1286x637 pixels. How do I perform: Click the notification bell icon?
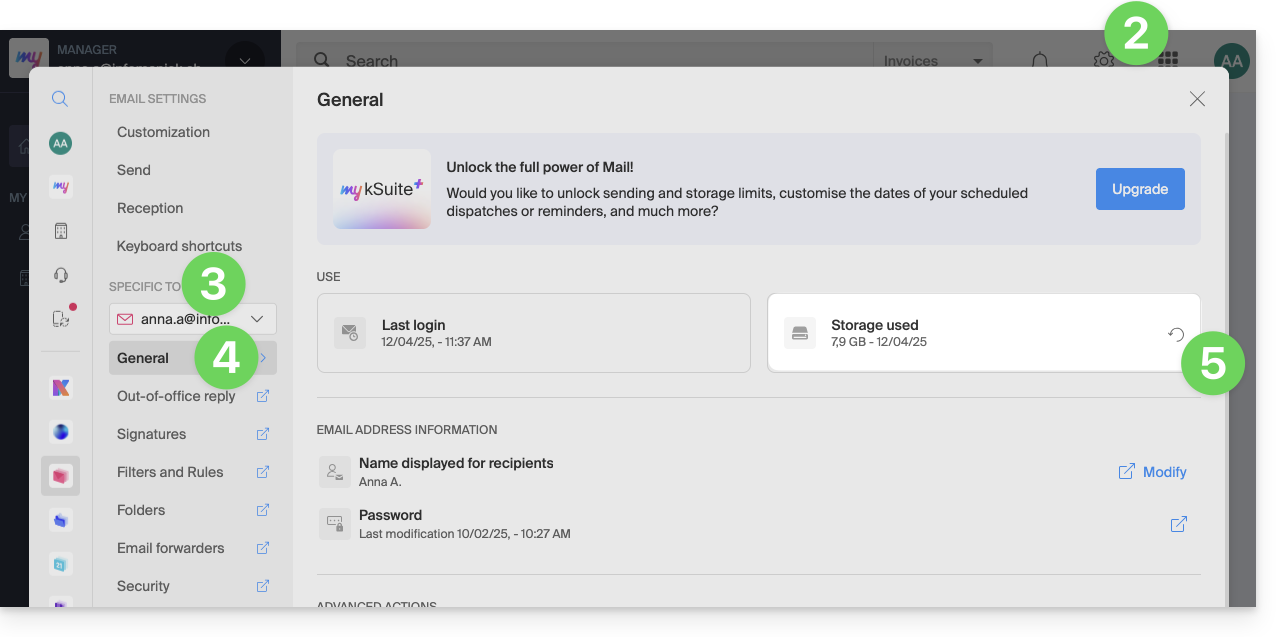point(1040,60)
